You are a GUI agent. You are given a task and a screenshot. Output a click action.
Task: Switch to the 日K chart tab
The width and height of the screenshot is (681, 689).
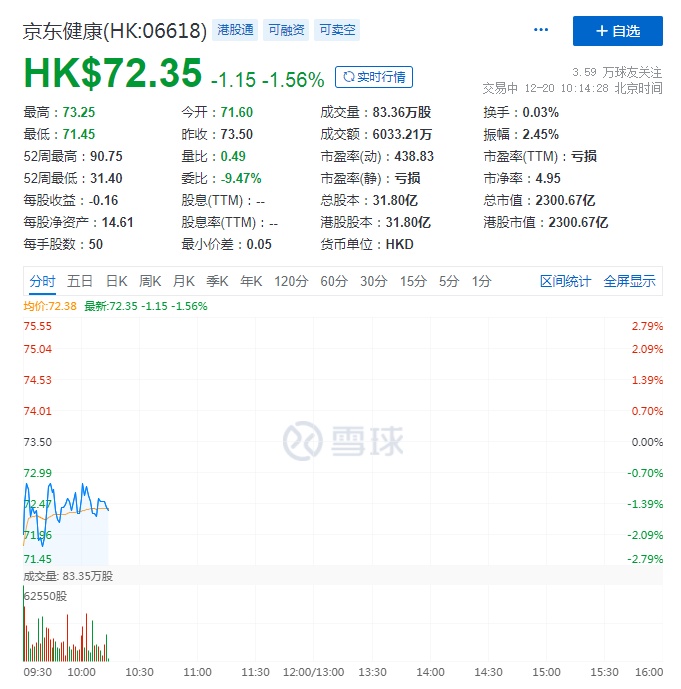tap(117, 282)
